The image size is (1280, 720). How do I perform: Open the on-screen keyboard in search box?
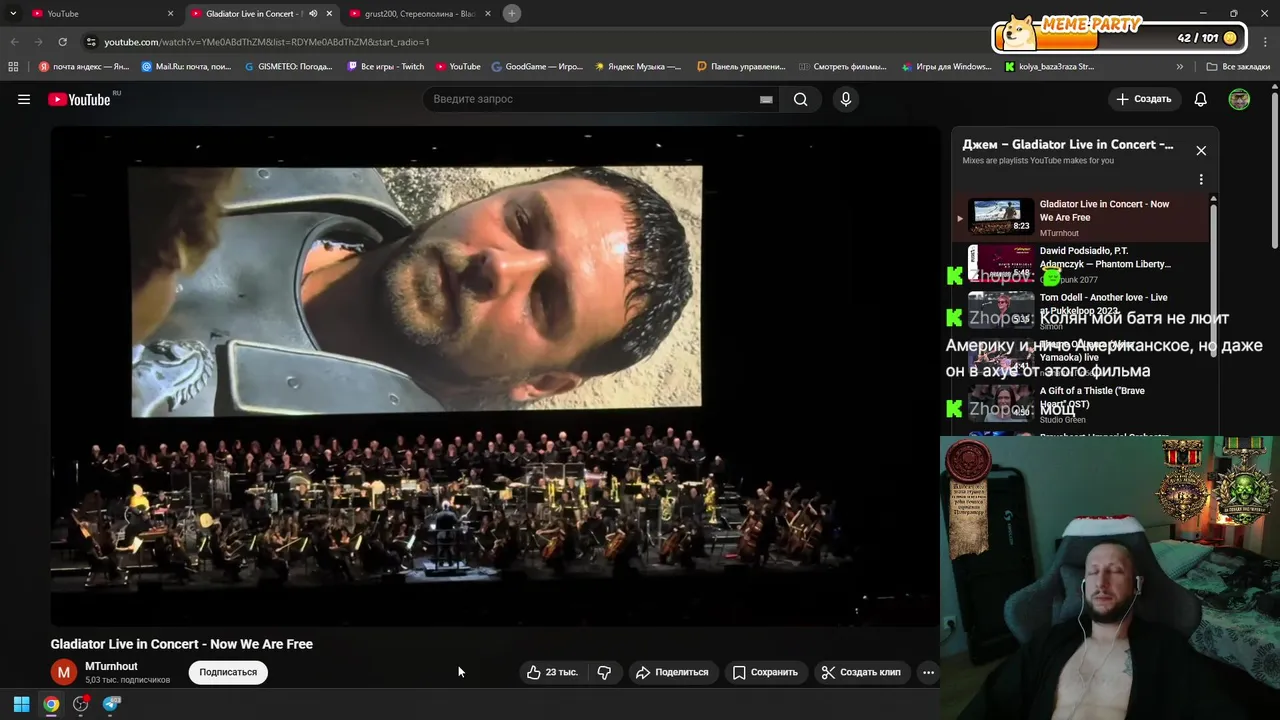[x=766, y=99]
